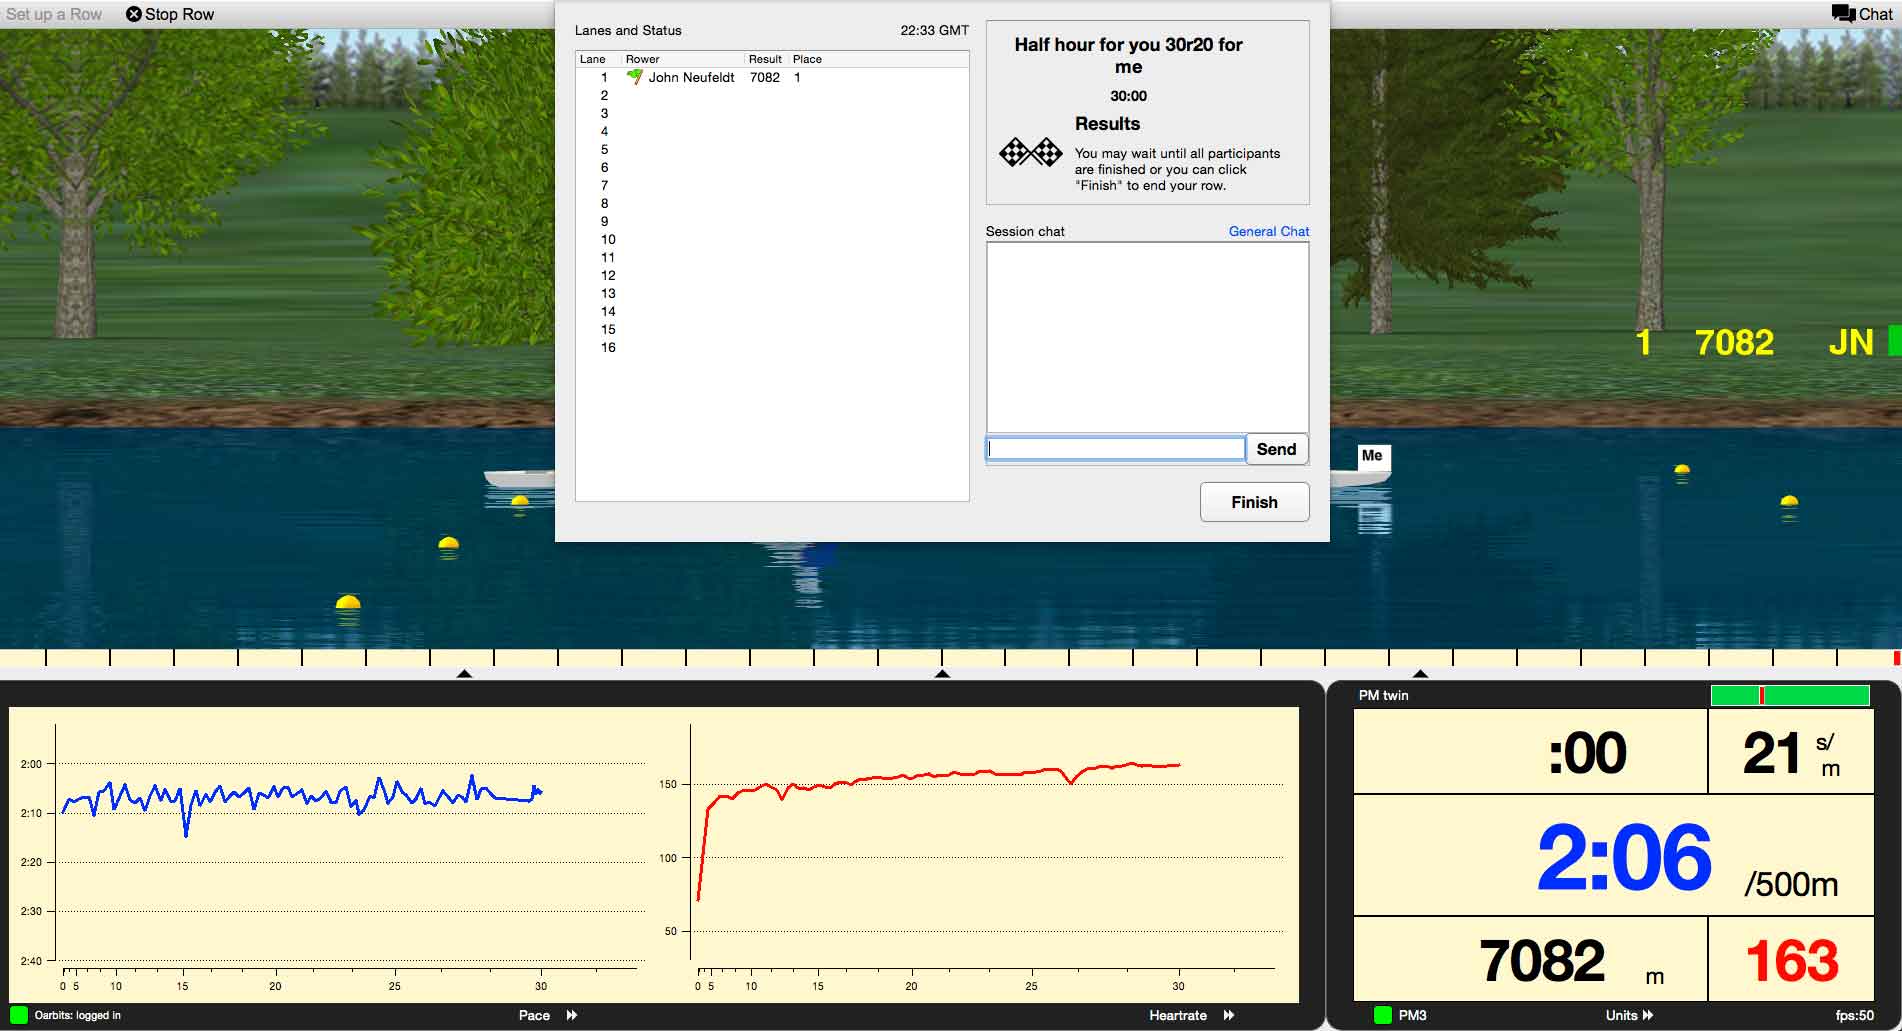This screenshot has width=1902, height=1031.
Task: Send the session chat message
Action: click(x=1276, y=449)
